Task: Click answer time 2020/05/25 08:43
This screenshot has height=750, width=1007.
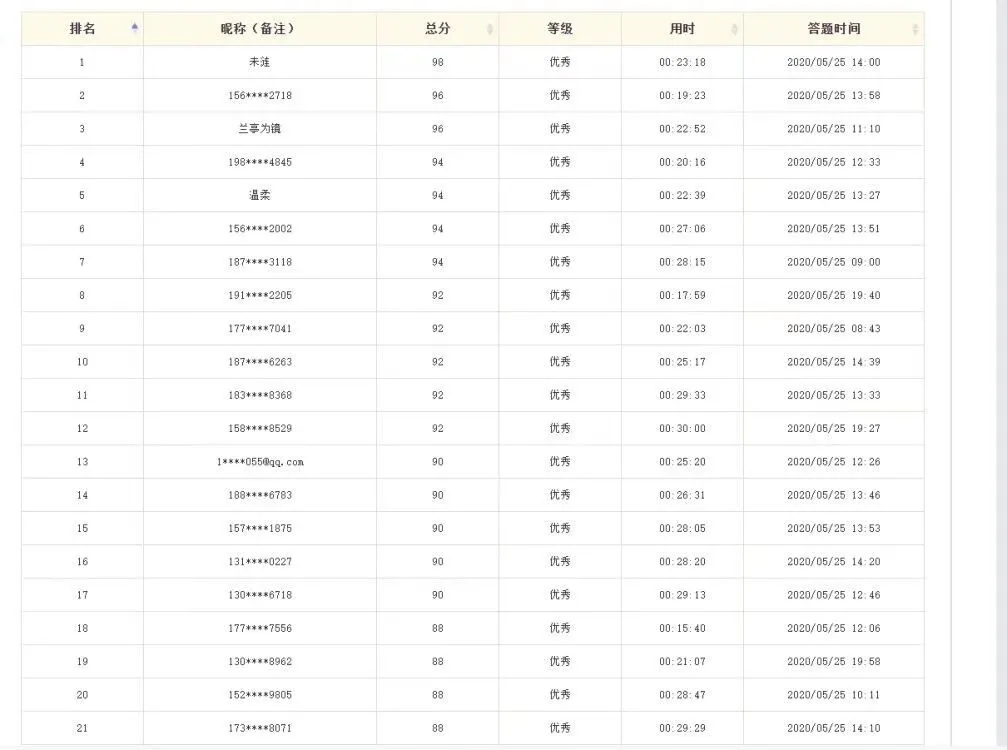Action: (x=833, y=328)
